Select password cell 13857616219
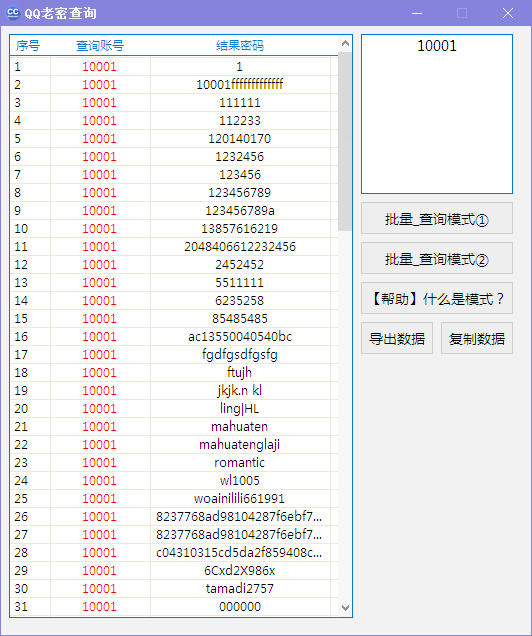The width and height of the screenshot is (532, 636). pos(240,228)
